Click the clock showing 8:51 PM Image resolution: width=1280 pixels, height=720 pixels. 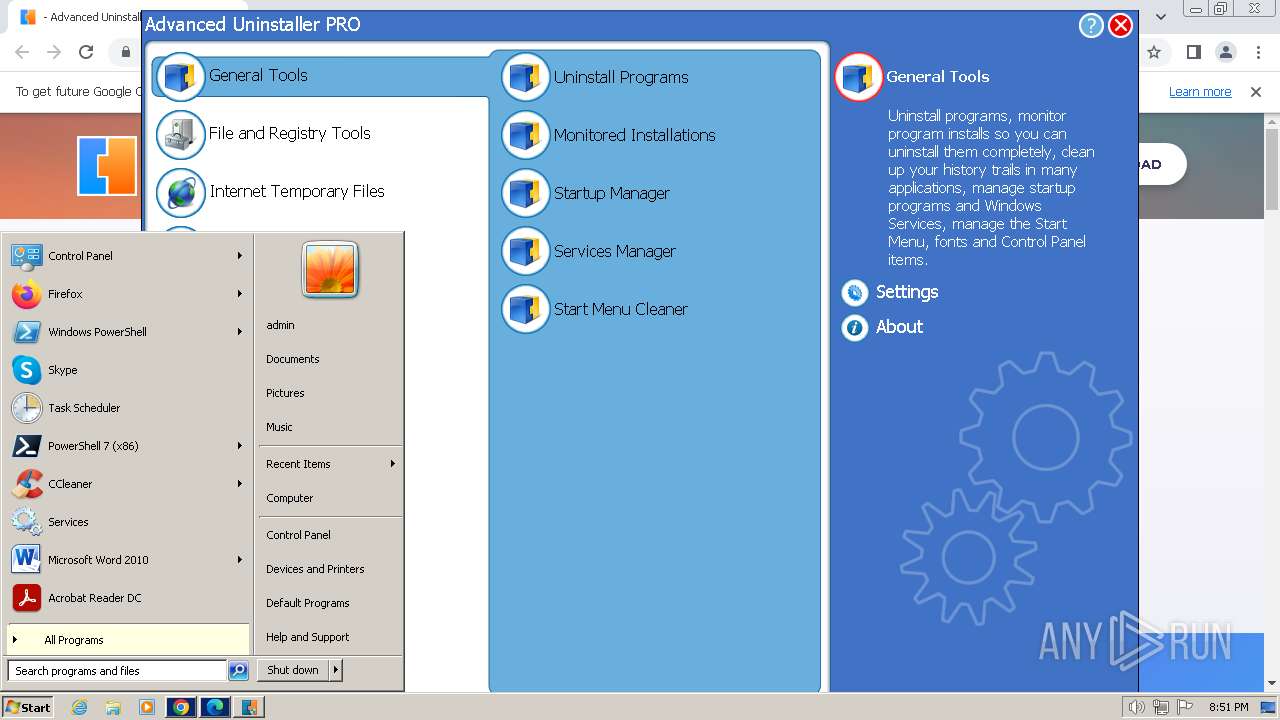(x=1229, y=707)
